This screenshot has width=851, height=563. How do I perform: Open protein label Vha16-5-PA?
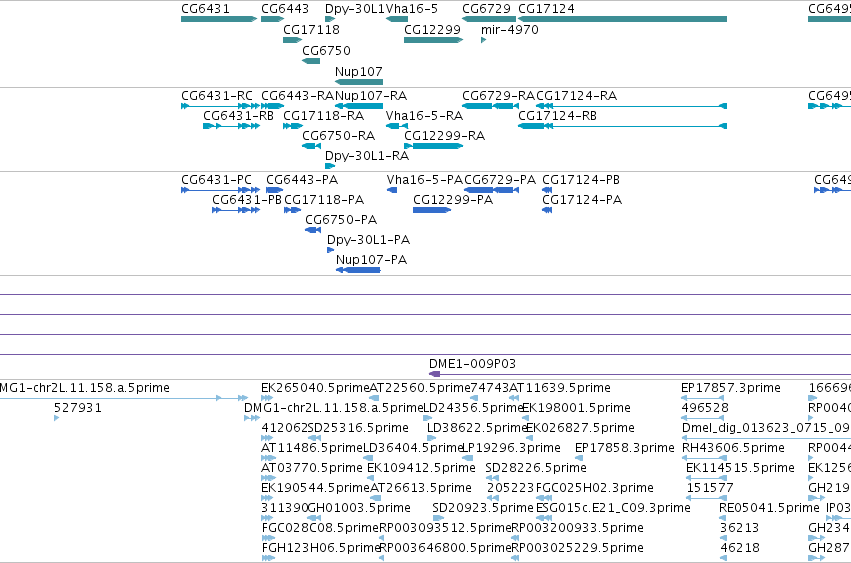[x=425, y=180]
